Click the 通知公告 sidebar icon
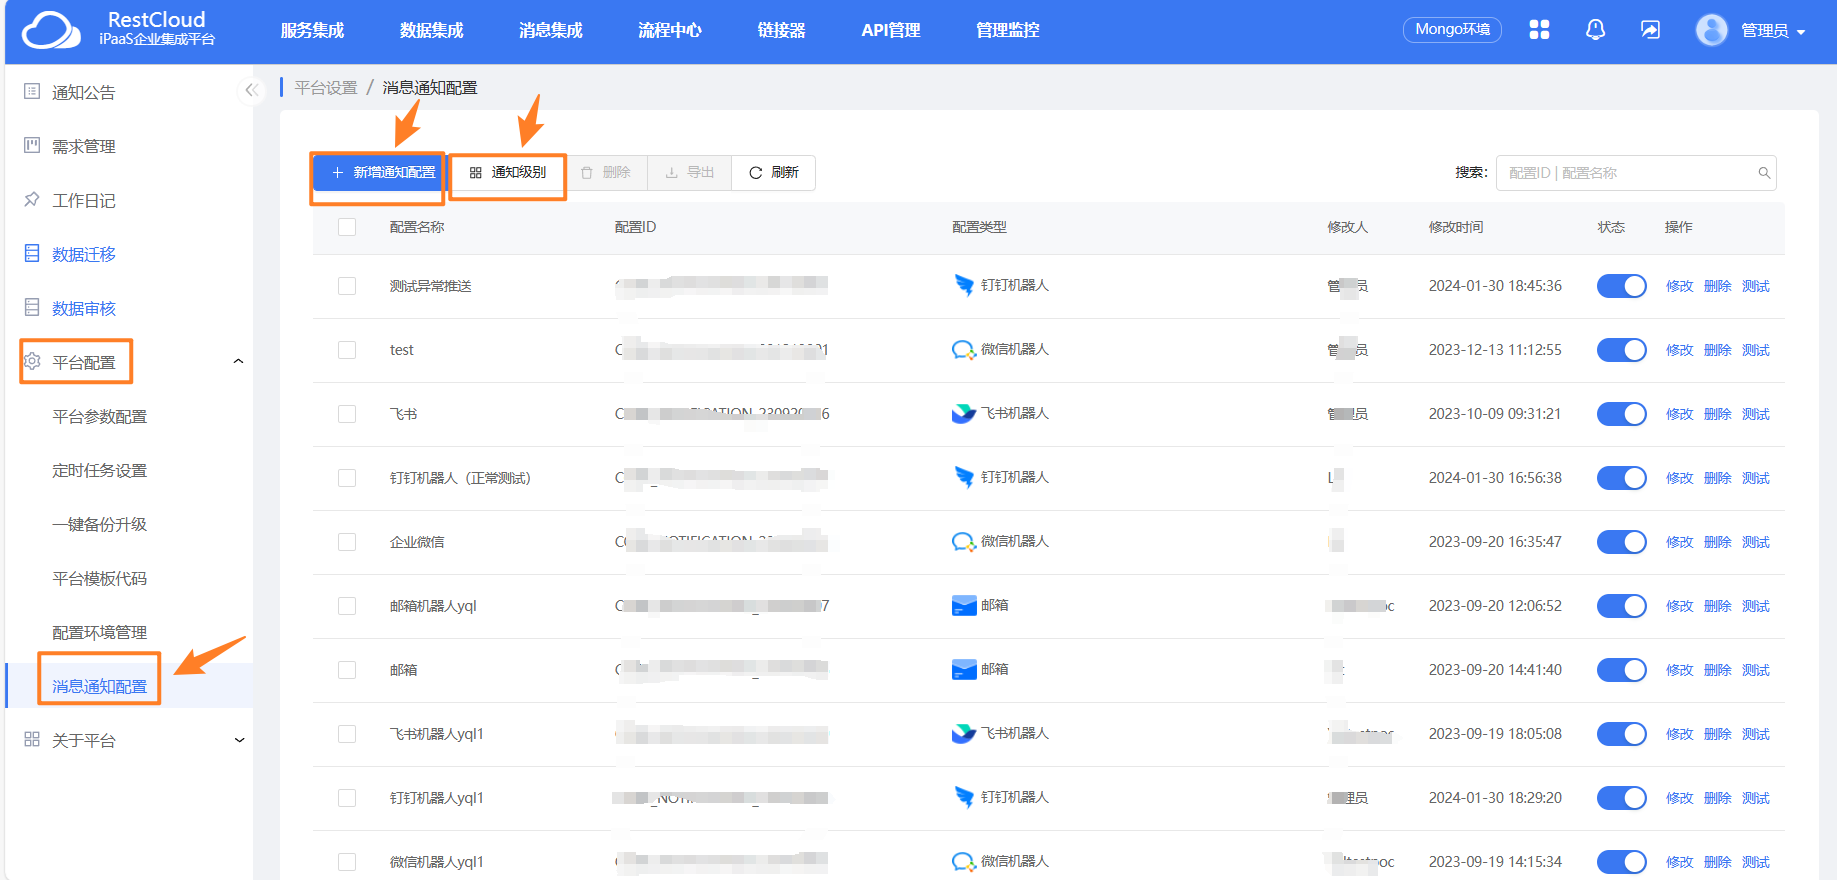This screenshot has width=1837, height=880. pos(32,92)
